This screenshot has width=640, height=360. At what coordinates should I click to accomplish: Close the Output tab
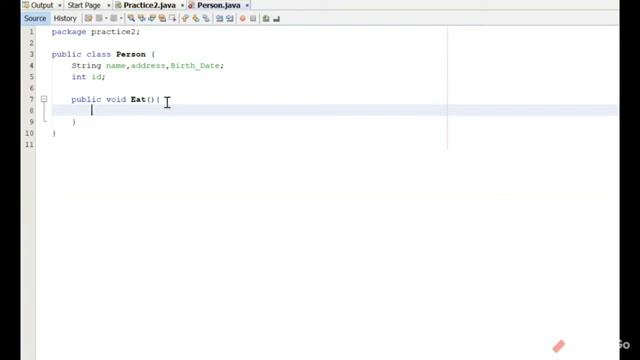60,6
